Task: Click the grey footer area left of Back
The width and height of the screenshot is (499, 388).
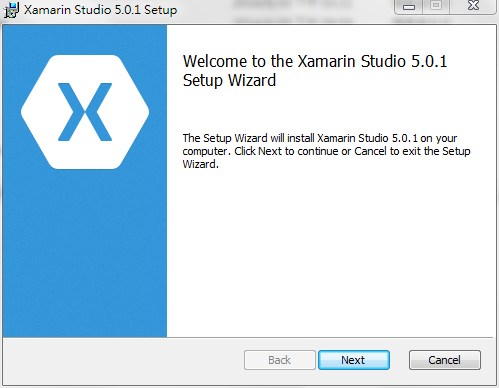Action: [123, 362]
